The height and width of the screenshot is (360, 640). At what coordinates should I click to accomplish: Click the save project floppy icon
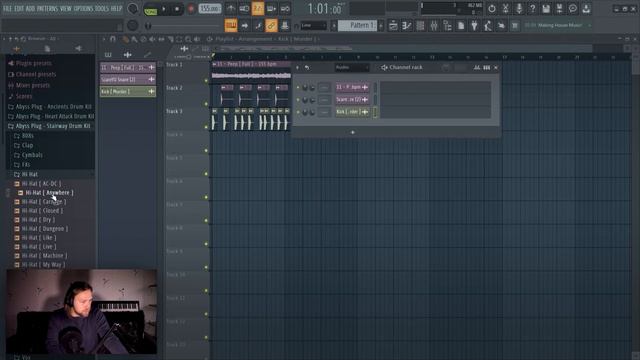pos(546,9)
